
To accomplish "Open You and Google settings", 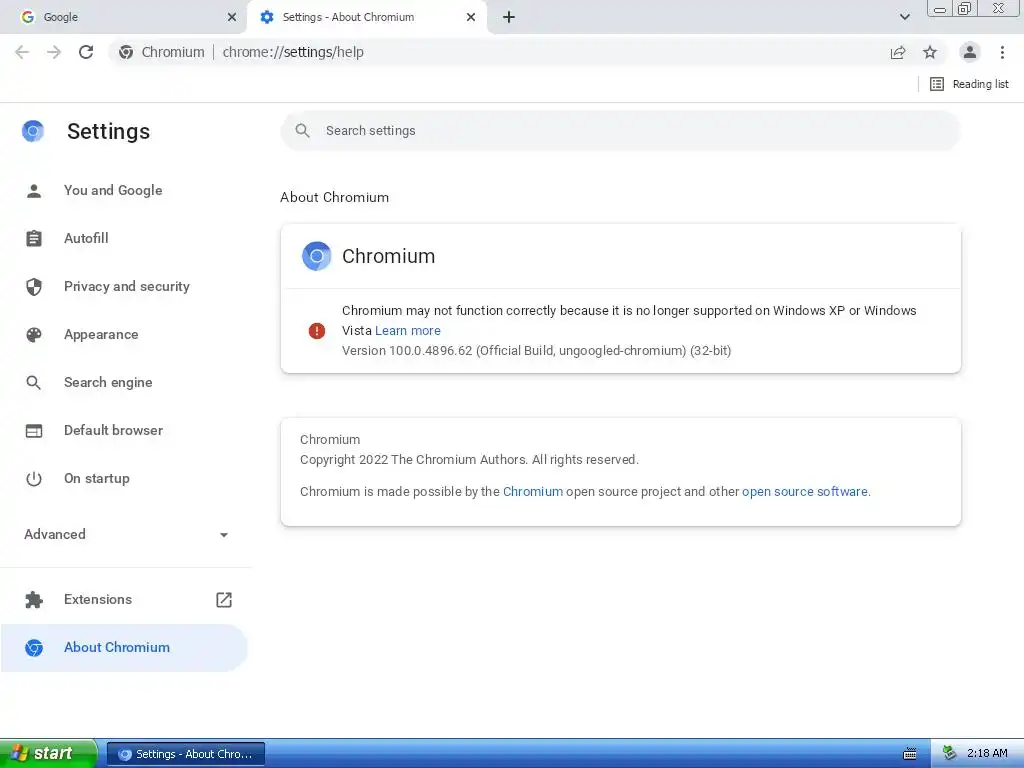I will tap(124, 190).
